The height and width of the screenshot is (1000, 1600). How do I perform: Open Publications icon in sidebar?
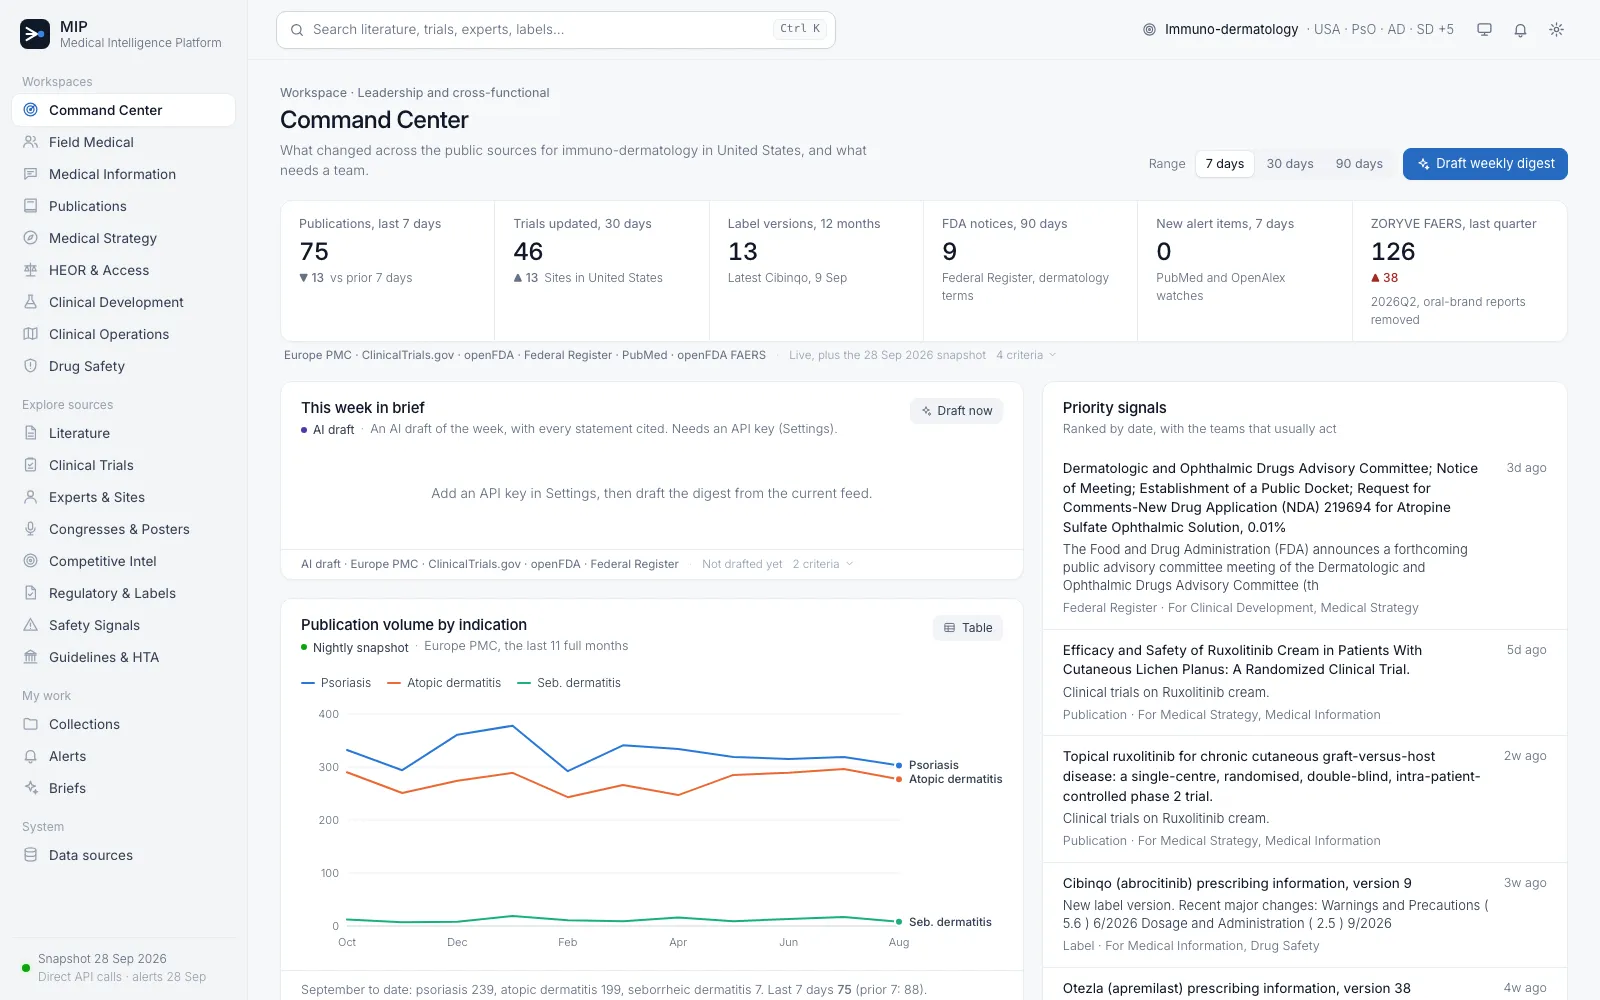(31, 206)
